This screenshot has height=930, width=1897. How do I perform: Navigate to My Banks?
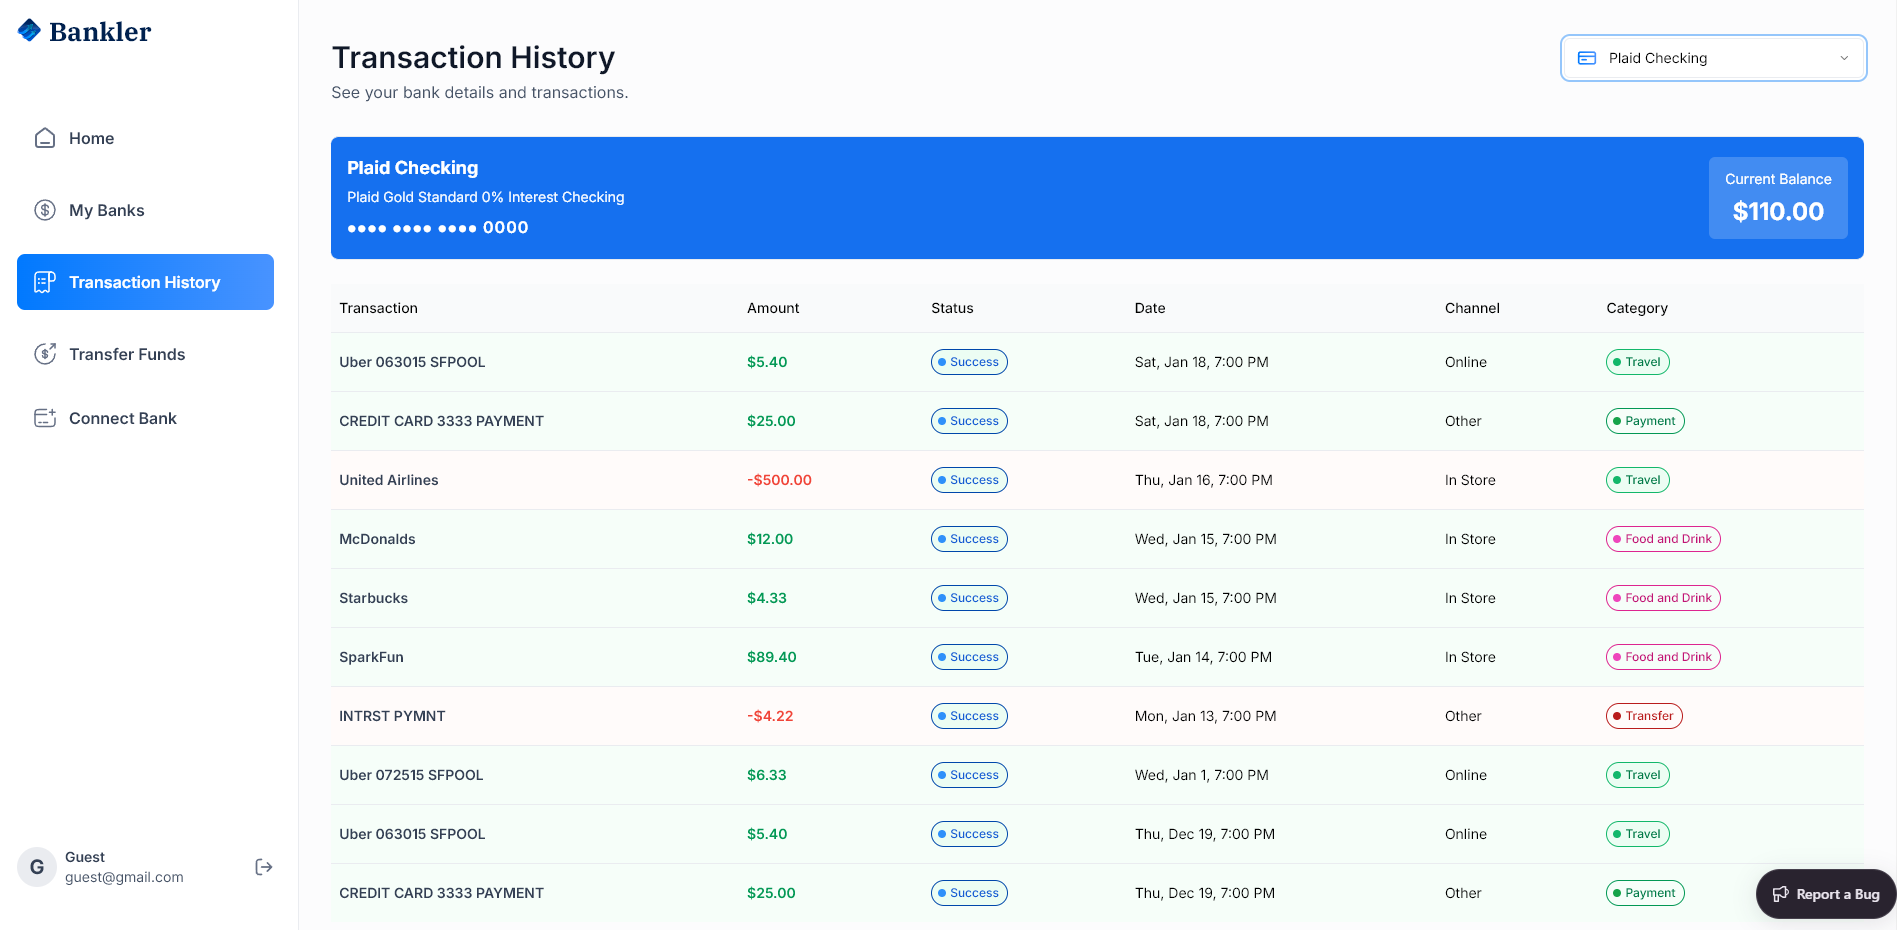click(x=106, y=210)
